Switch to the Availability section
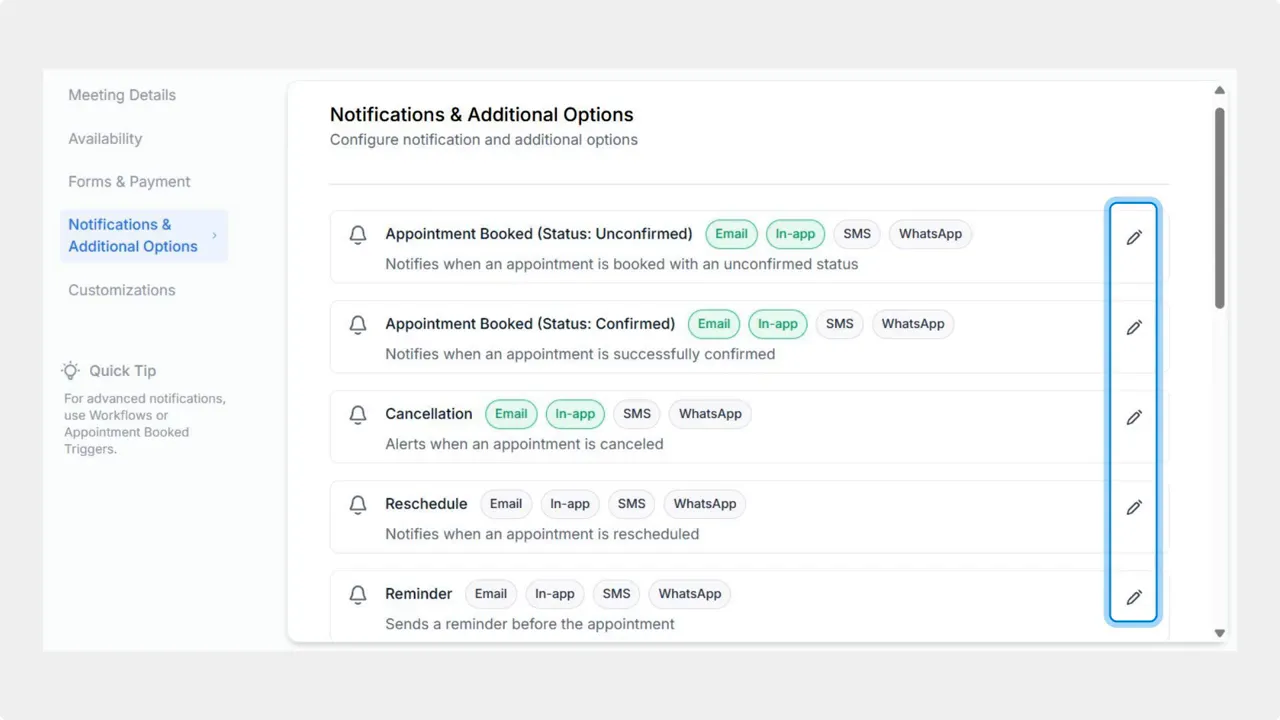Viewport: 1280px width, 720px height. (x=105, y=138)
